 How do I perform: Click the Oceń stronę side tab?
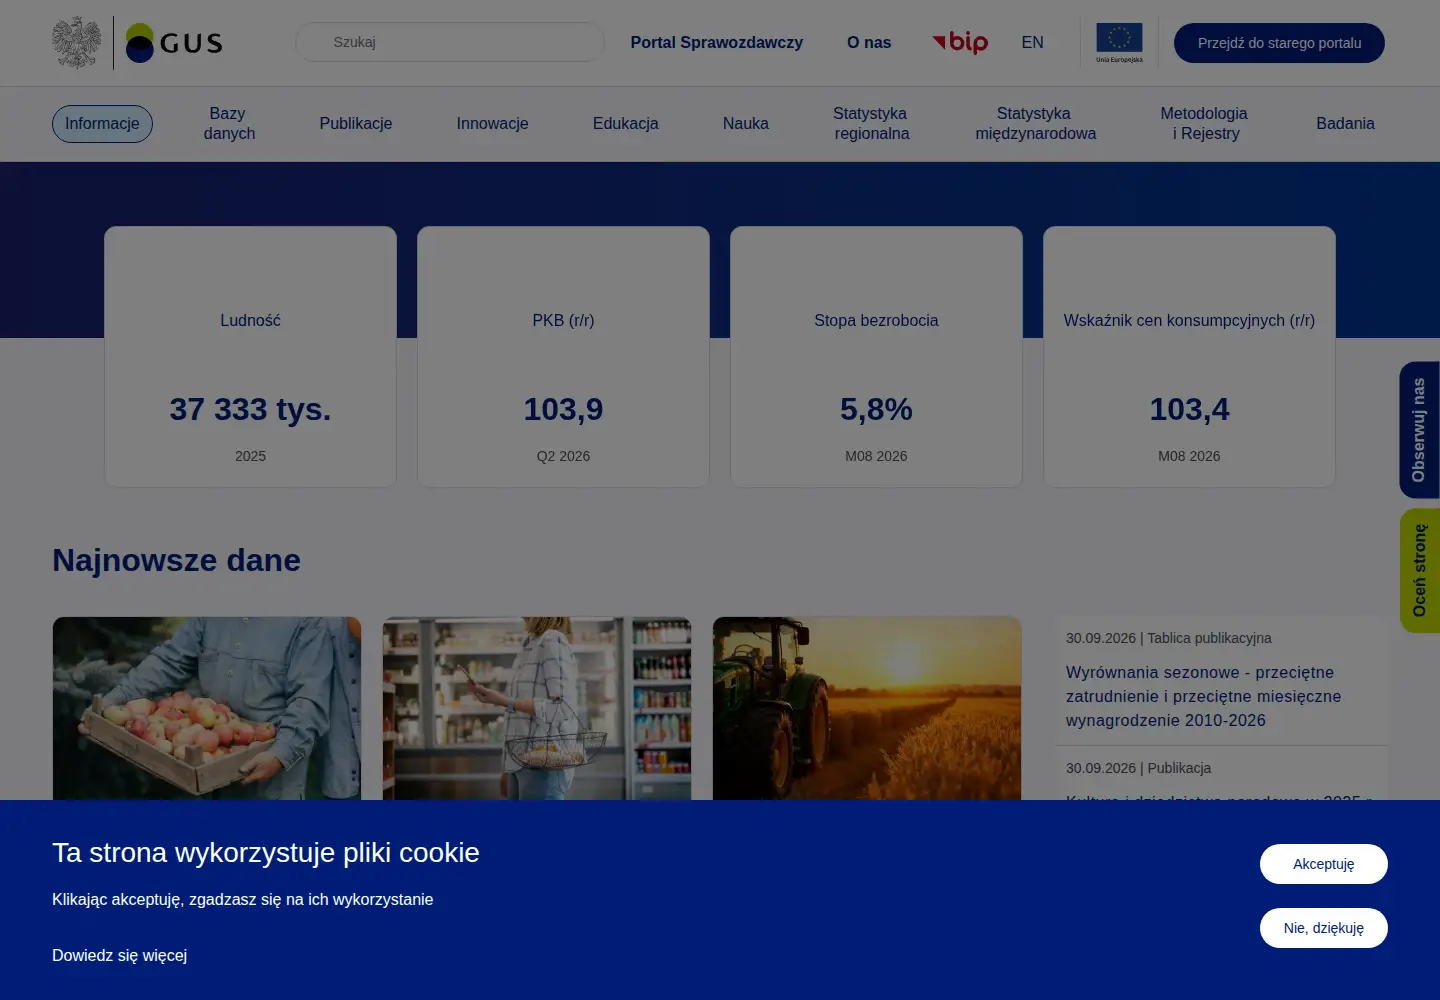(x=1419, y=571)
